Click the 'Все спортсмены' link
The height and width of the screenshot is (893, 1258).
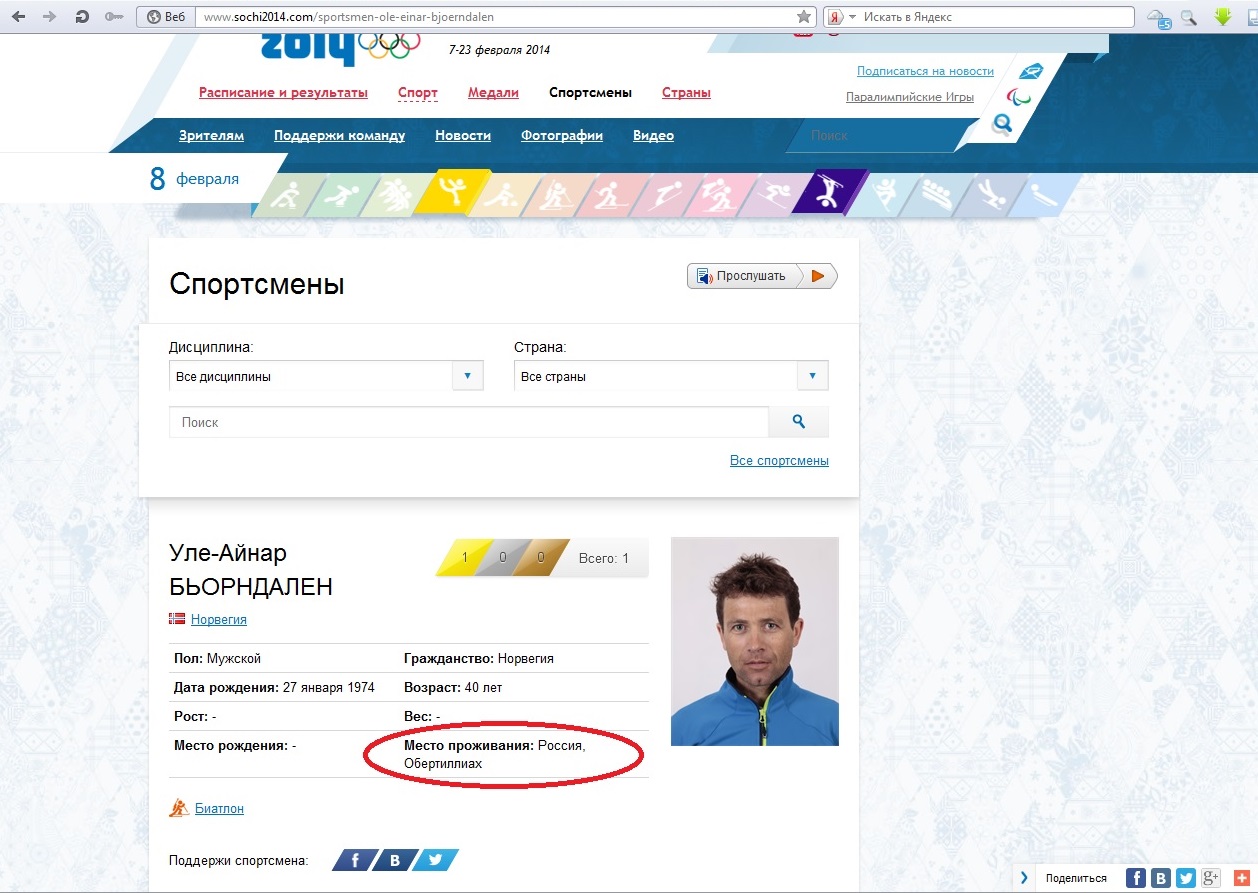[779, 461]
